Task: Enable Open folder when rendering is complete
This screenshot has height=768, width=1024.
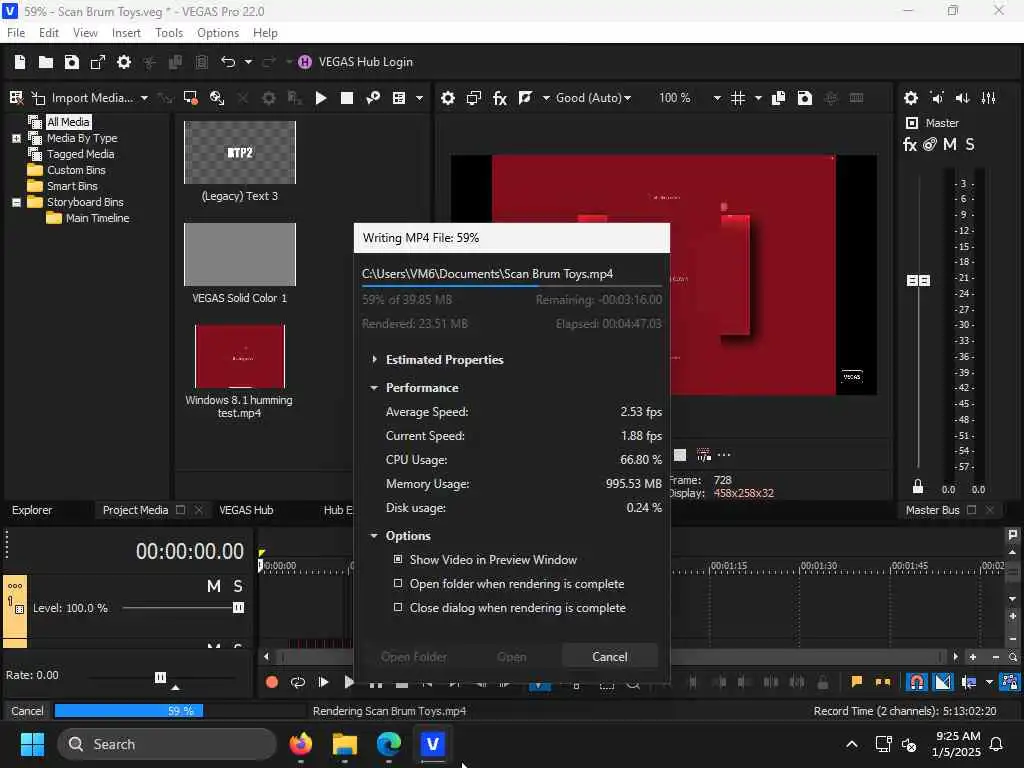Action: (398, 583)
